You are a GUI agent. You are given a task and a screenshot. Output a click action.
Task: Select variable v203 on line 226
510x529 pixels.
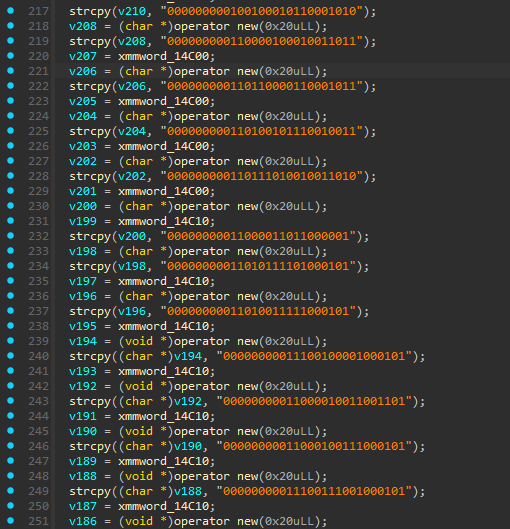pos(83,146)
